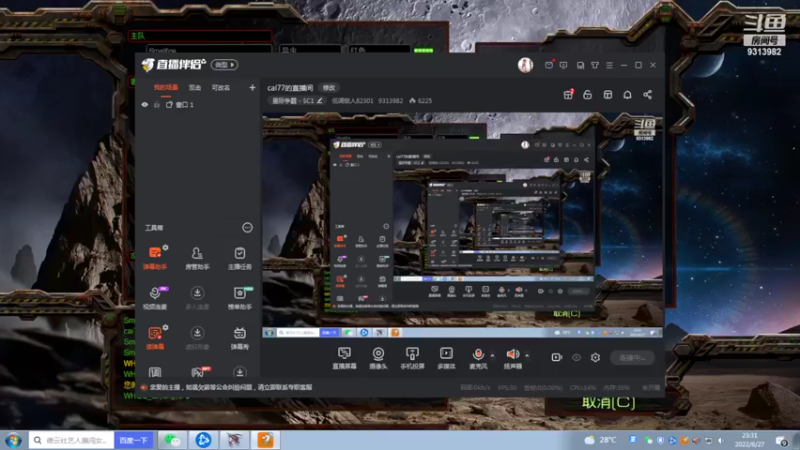Focus the taskbar search input field
This screenshot has height=450, width=800.
point(71,440)
